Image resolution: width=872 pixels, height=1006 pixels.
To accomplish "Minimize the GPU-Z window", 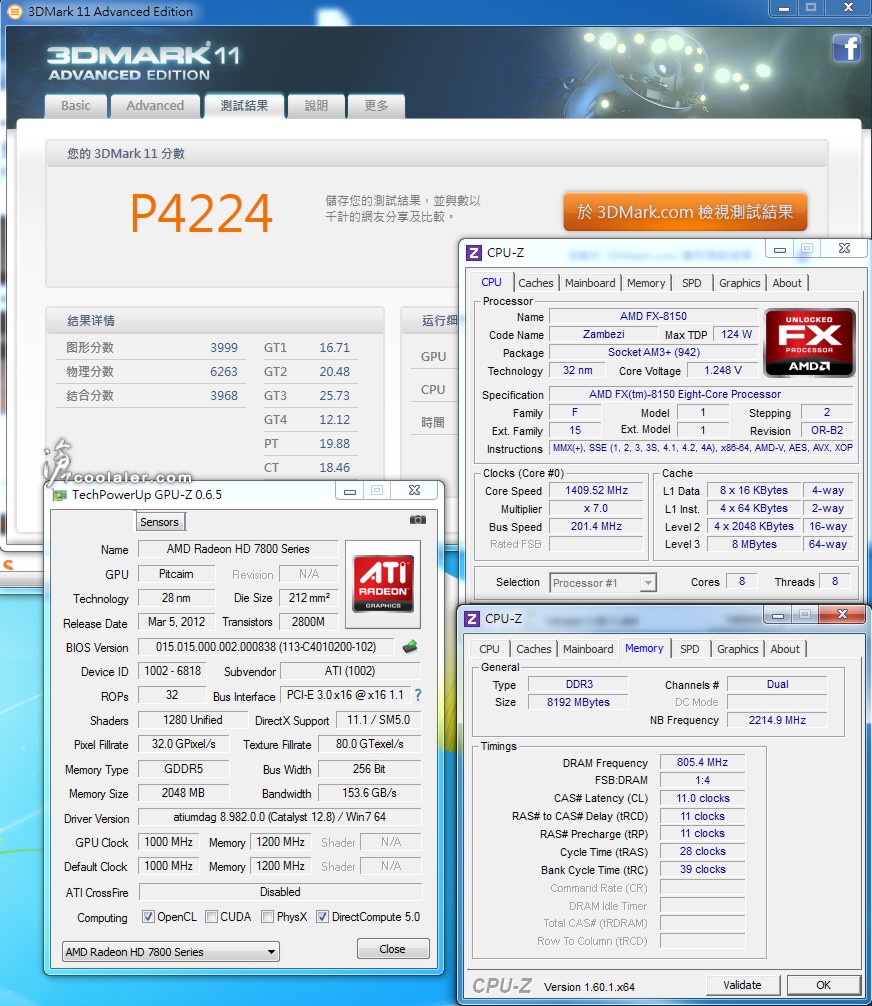I will [350, 491].
